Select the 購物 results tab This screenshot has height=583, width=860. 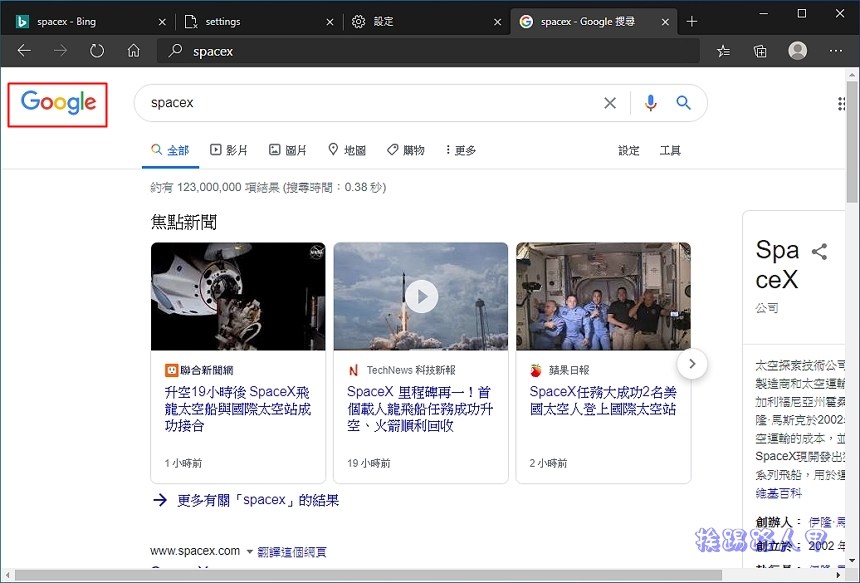405,150
